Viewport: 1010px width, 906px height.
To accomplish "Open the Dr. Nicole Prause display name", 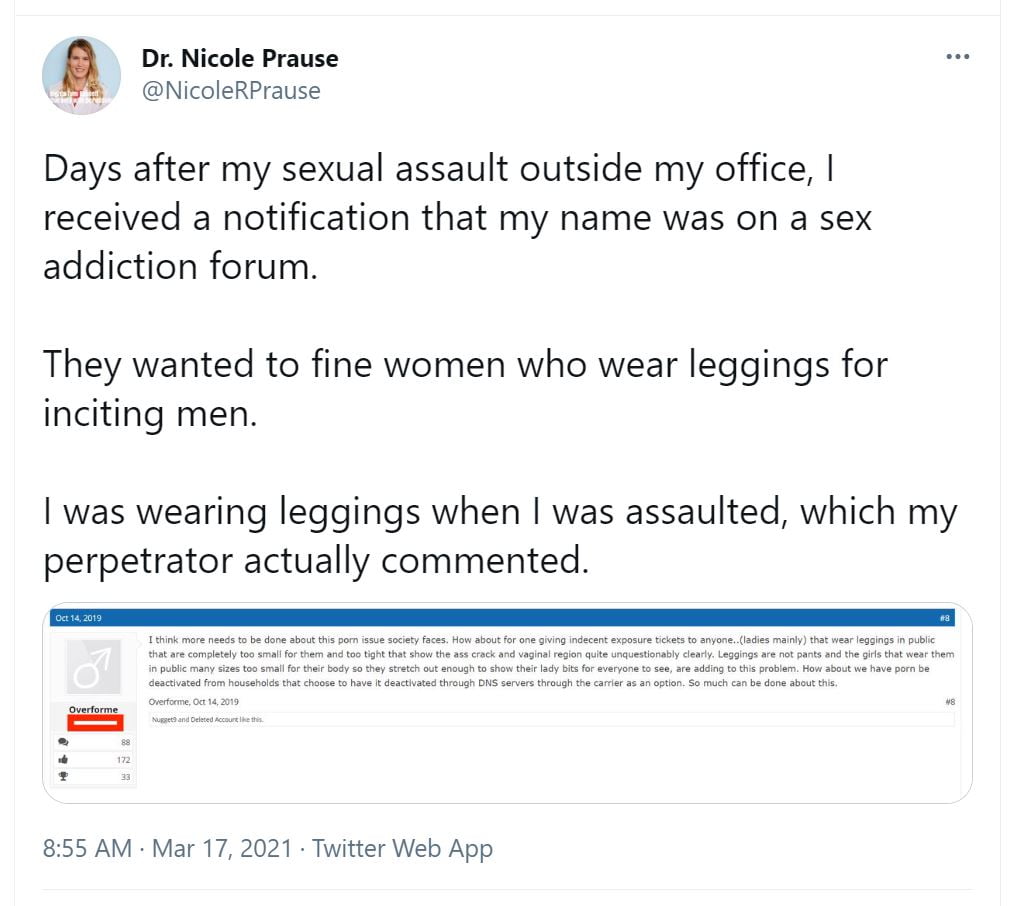I will (240, 59).
